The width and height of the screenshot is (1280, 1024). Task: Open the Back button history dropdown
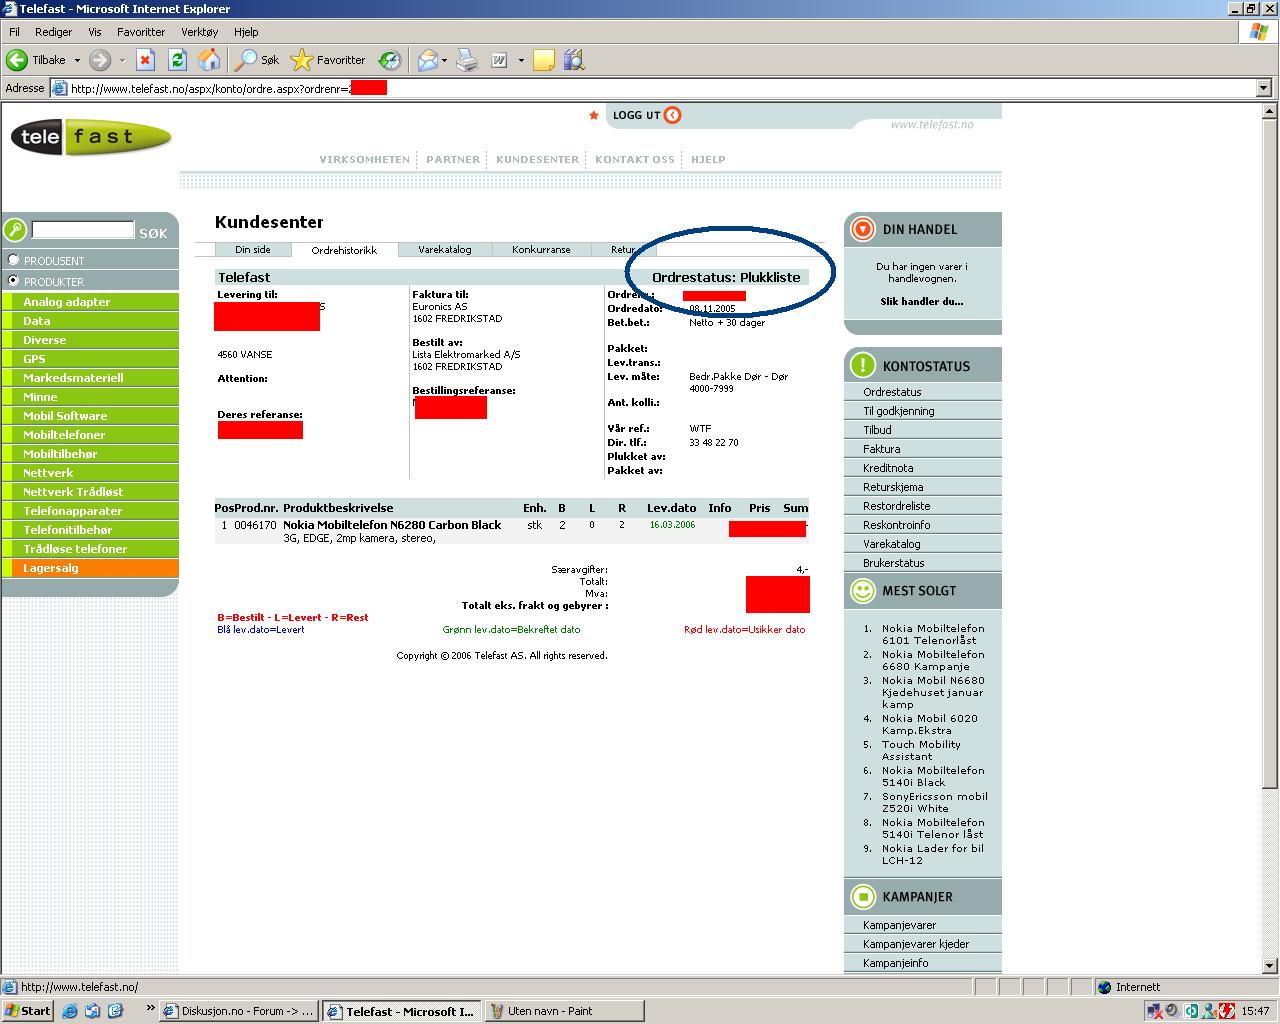point(77,60)
